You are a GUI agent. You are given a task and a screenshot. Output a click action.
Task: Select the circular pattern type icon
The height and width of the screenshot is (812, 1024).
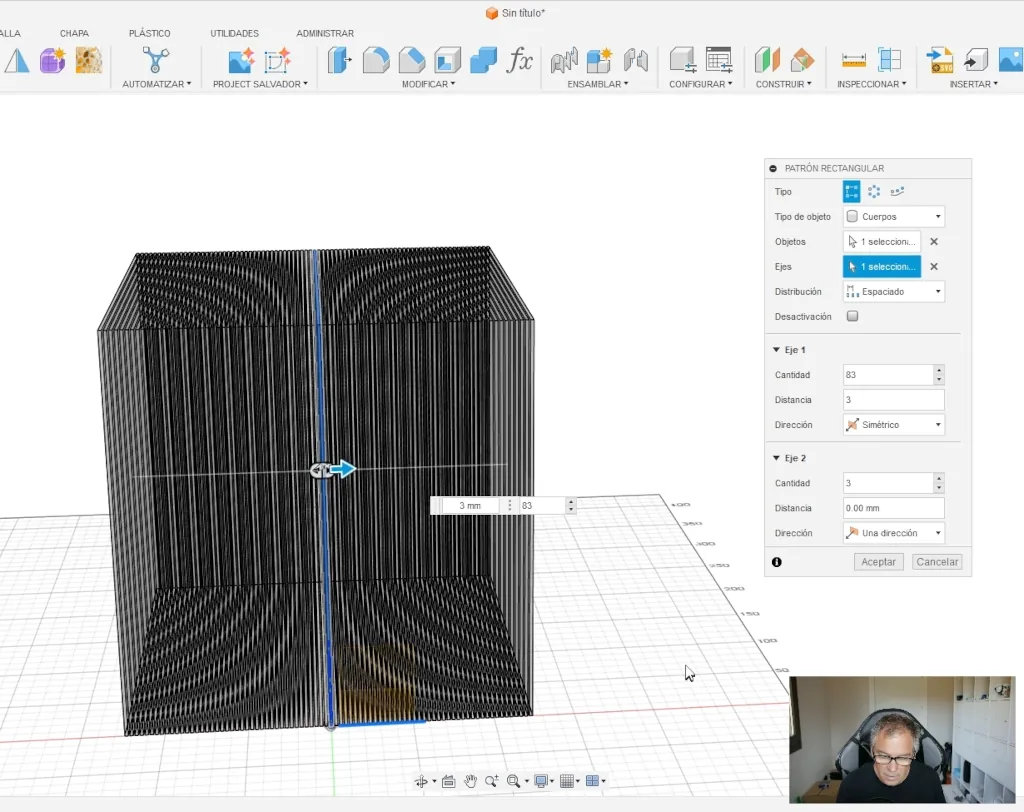pyautogui.click(x=874, y=191)
